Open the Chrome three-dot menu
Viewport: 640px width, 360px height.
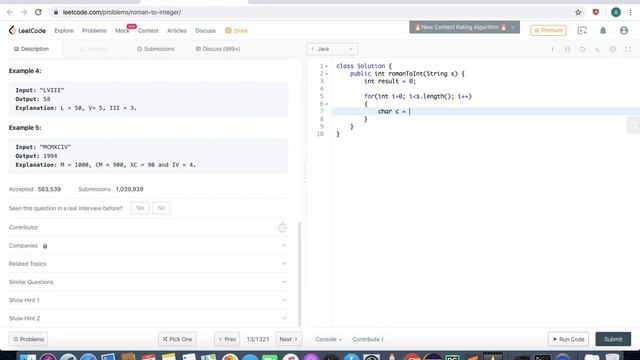coord(631,12)
